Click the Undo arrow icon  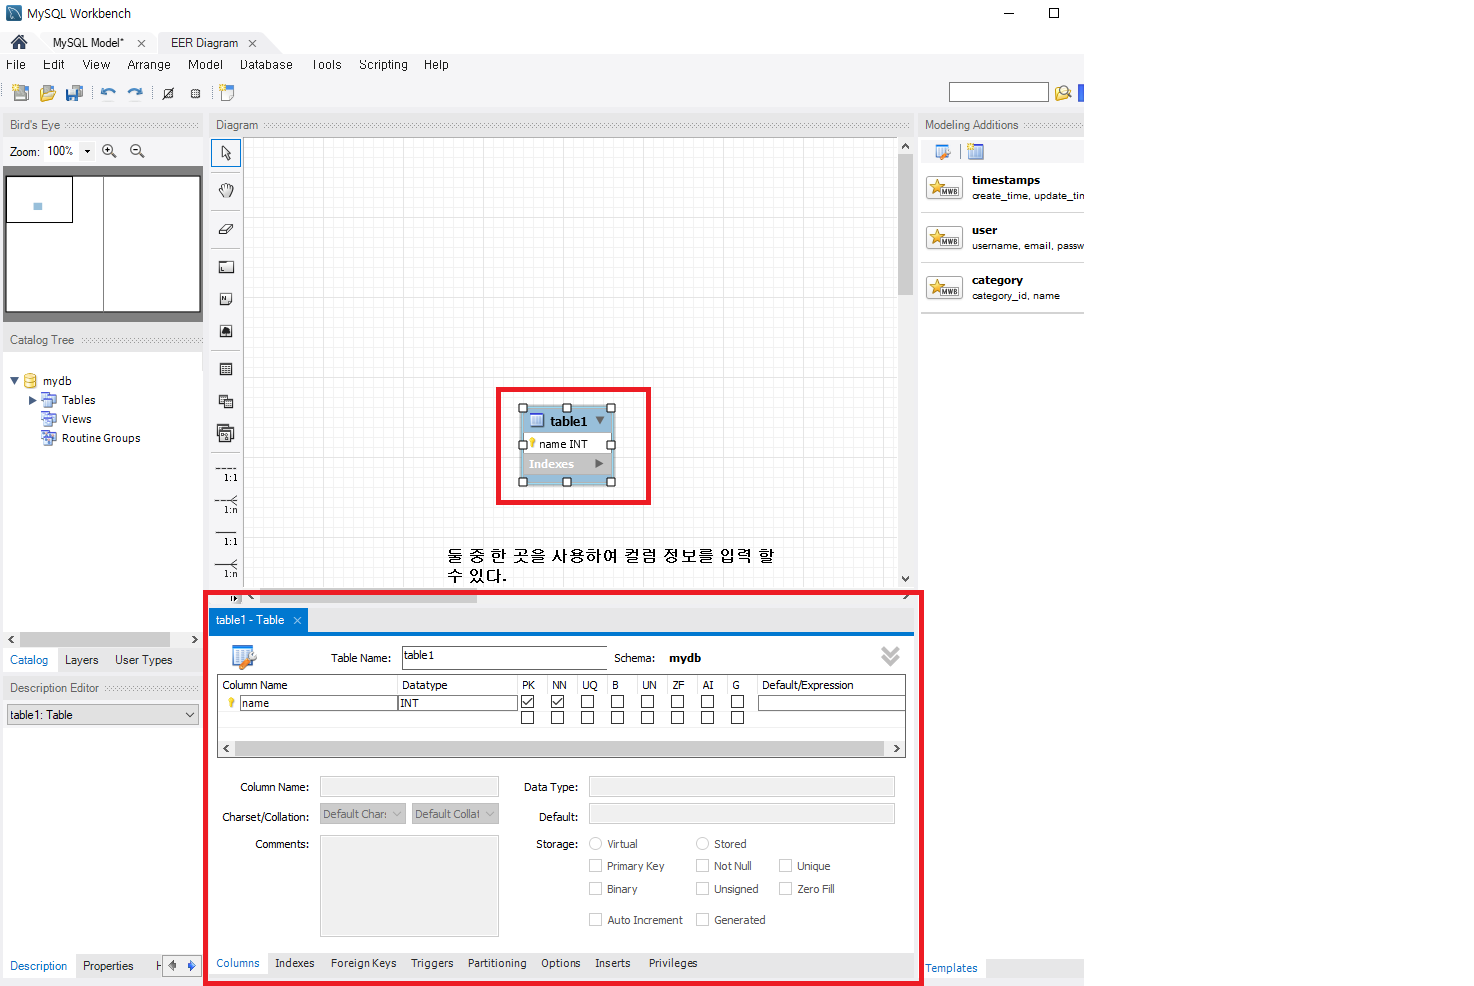pyautogui.click(x=108, y=93)
